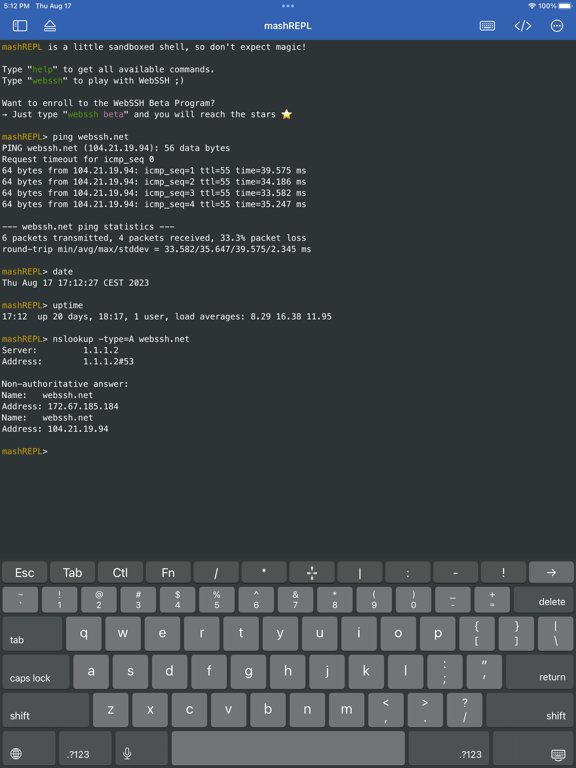Tap the right shift key
576x768 pixels.
[x=529, y=710]
